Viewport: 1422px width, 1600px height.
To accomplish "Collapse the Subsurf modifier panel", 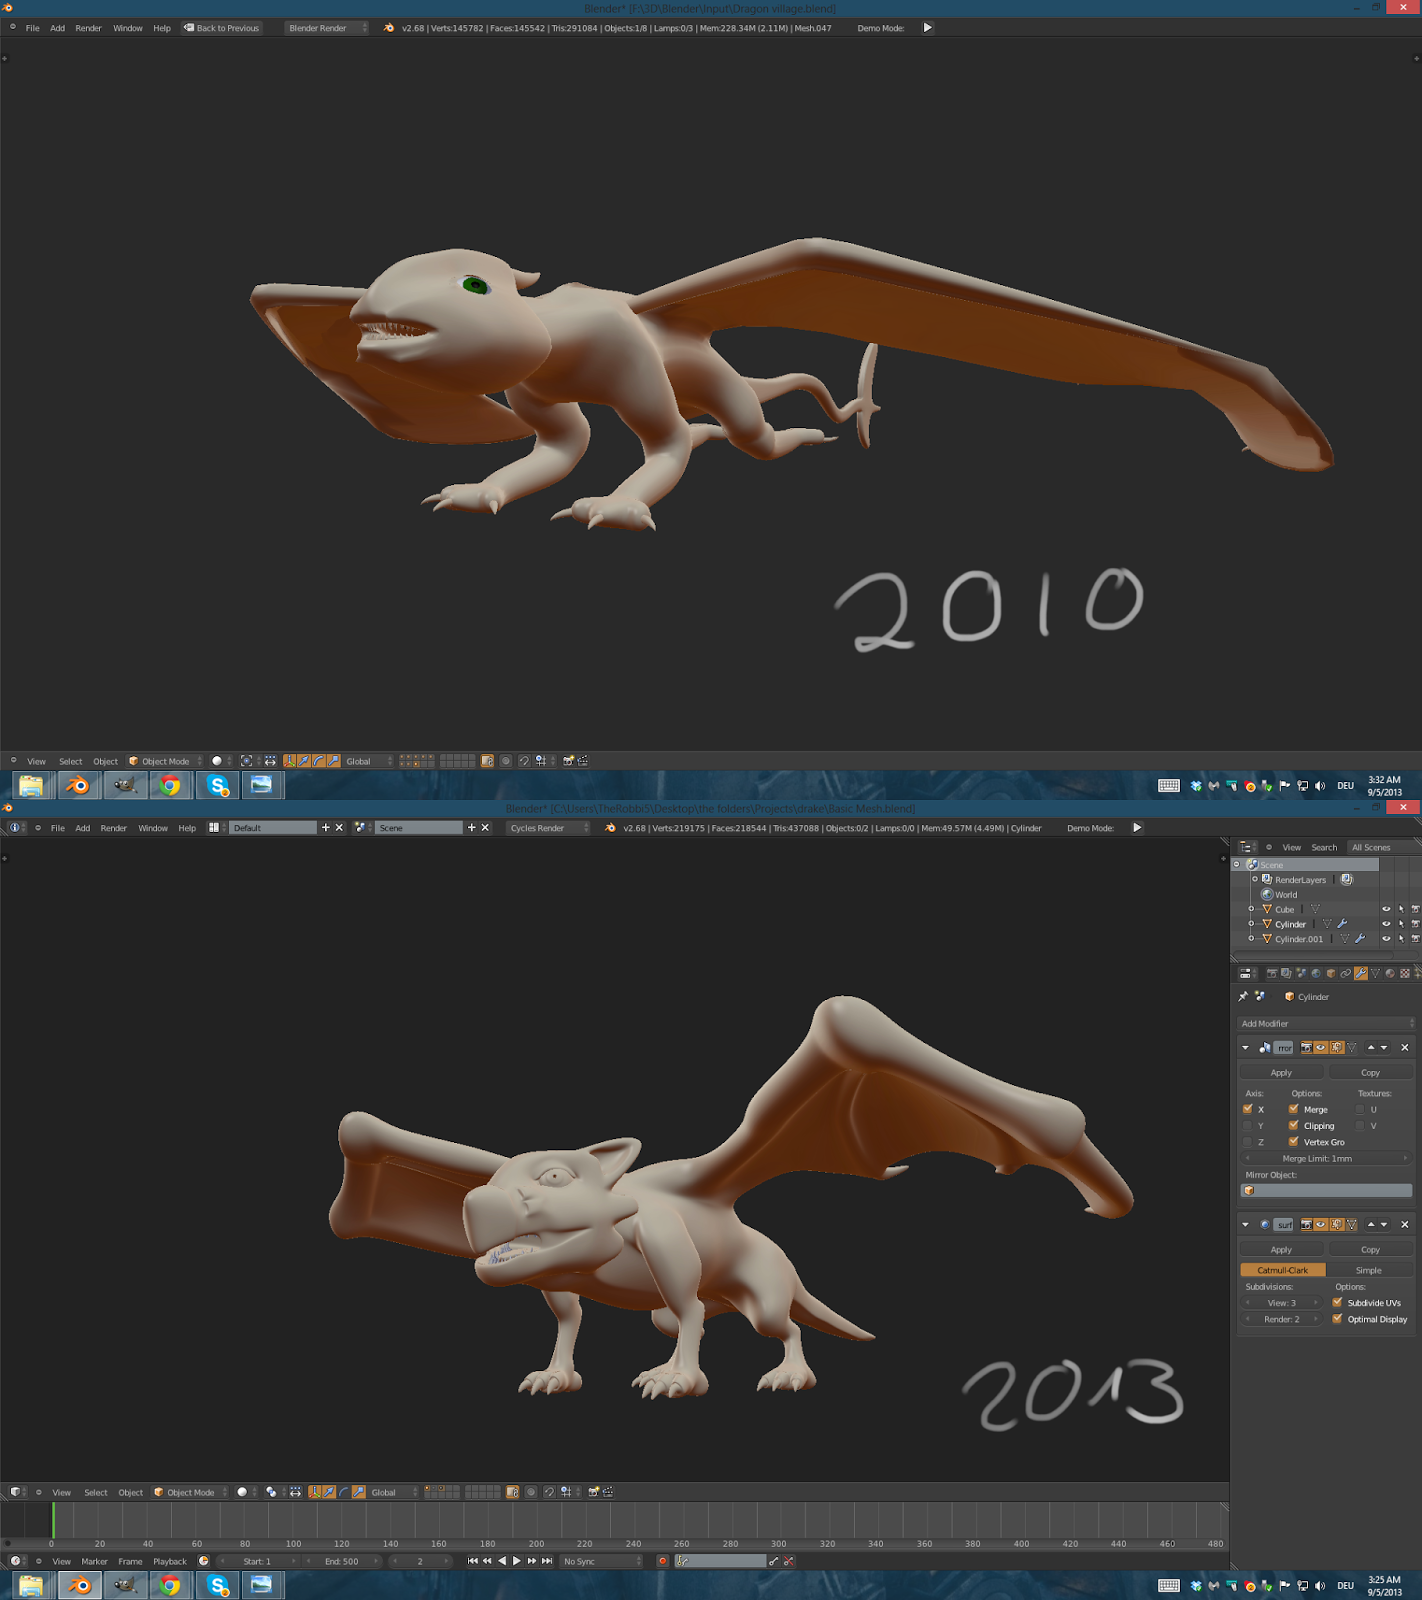I will (1245, 1225).
